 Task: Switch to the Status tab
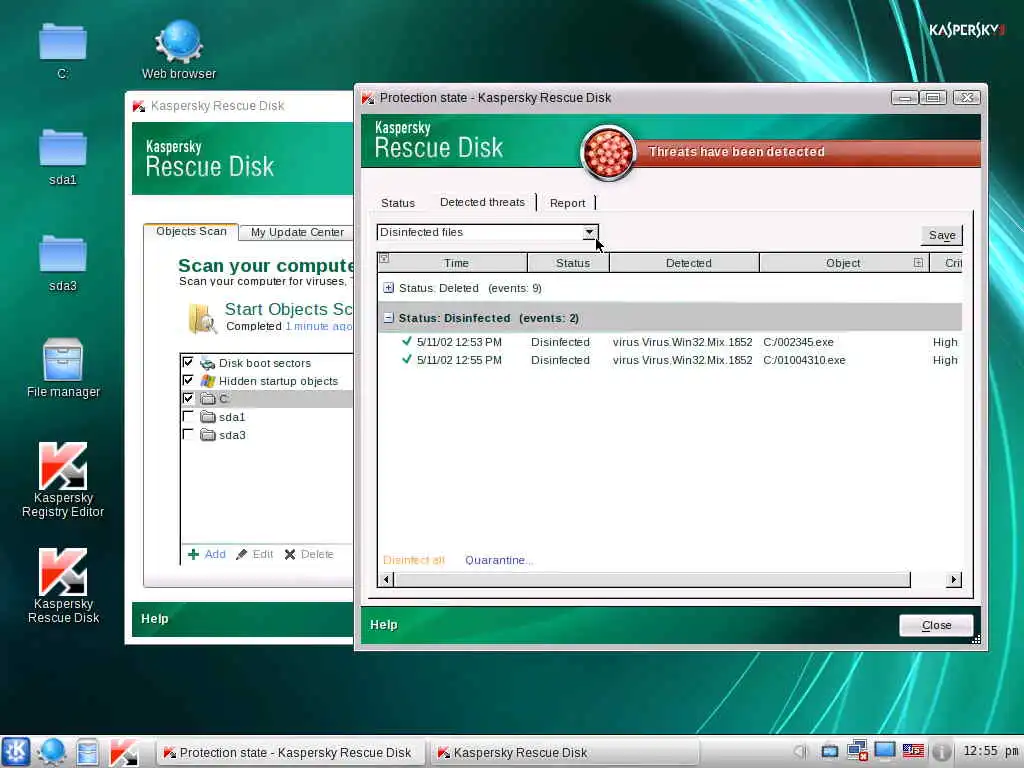pyautogui.click(x=398, y=203)
